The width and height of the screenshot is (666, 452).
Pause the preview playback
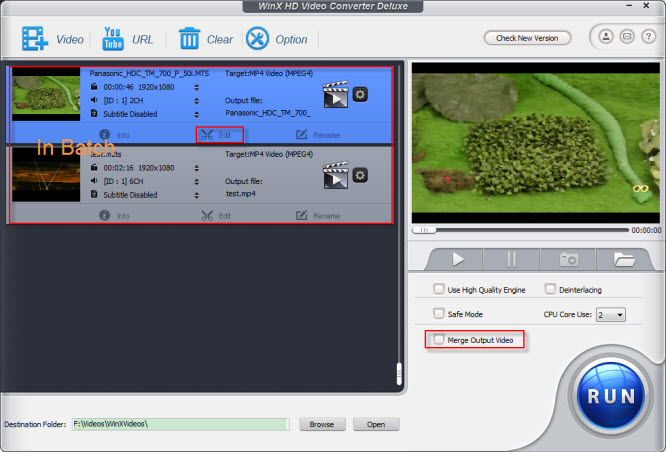(511, 259)
